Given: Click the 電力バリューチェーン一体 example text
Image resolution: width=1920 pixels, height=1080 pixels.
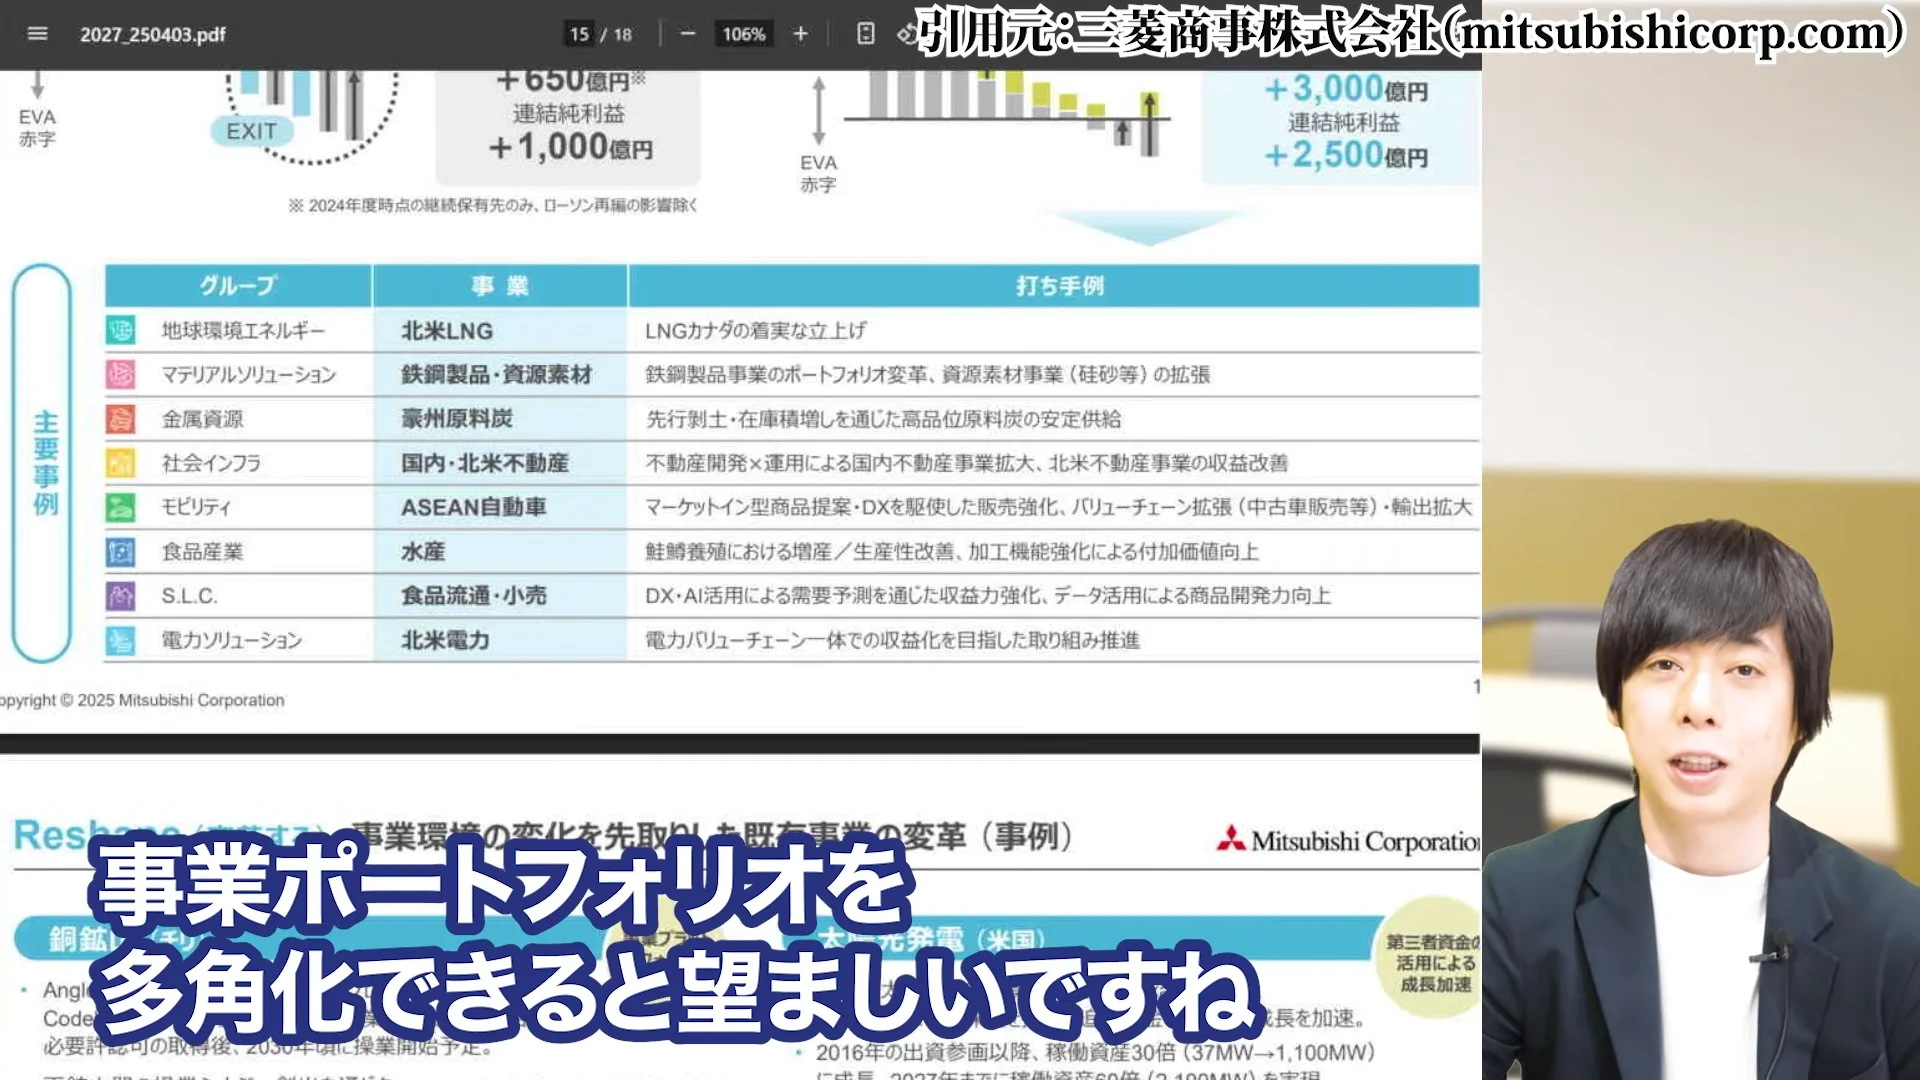Looking at the screenshot, I should click(x=892, y=640).
